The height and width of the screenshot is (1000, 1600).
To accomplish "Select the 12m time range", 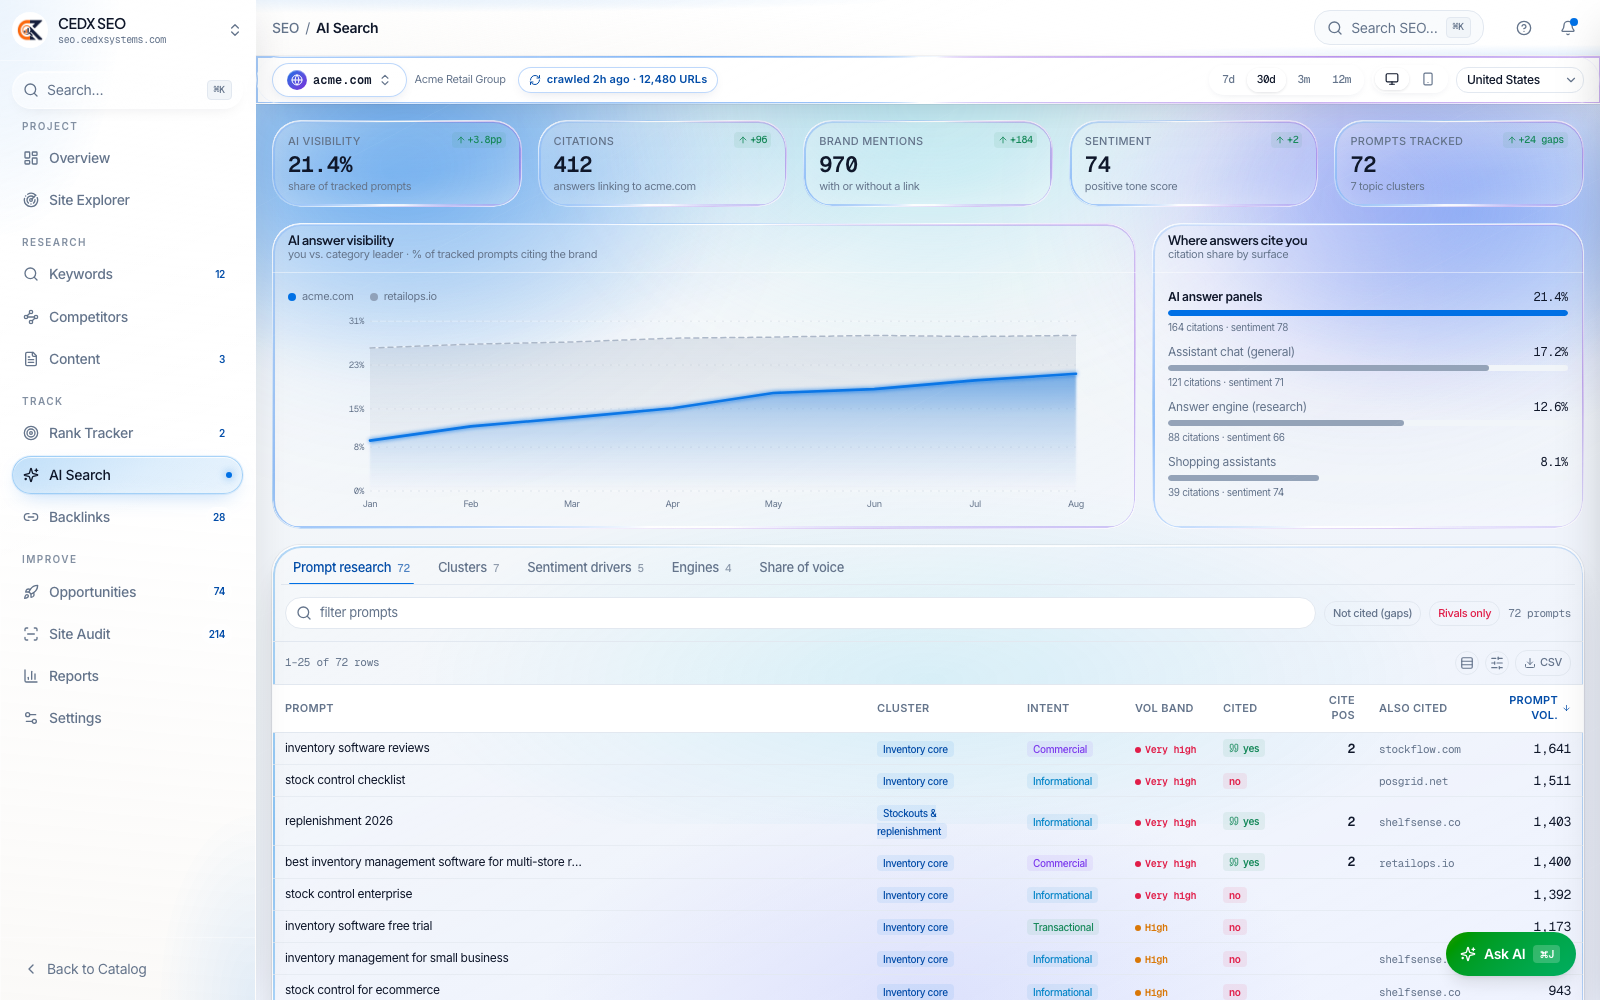I will pyautogui.click(x=1342, y=79).
